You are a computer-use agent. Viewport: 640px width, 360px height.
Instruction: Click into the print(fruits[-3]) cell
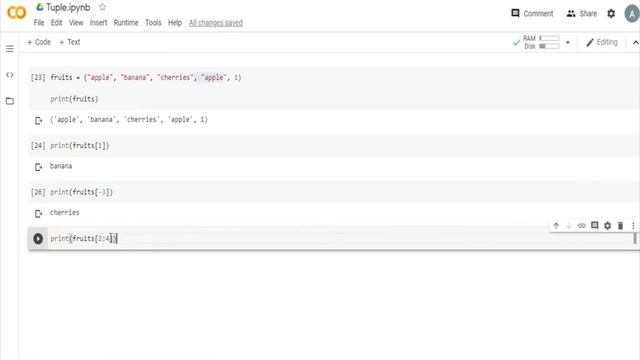click(x=81, y=192)
